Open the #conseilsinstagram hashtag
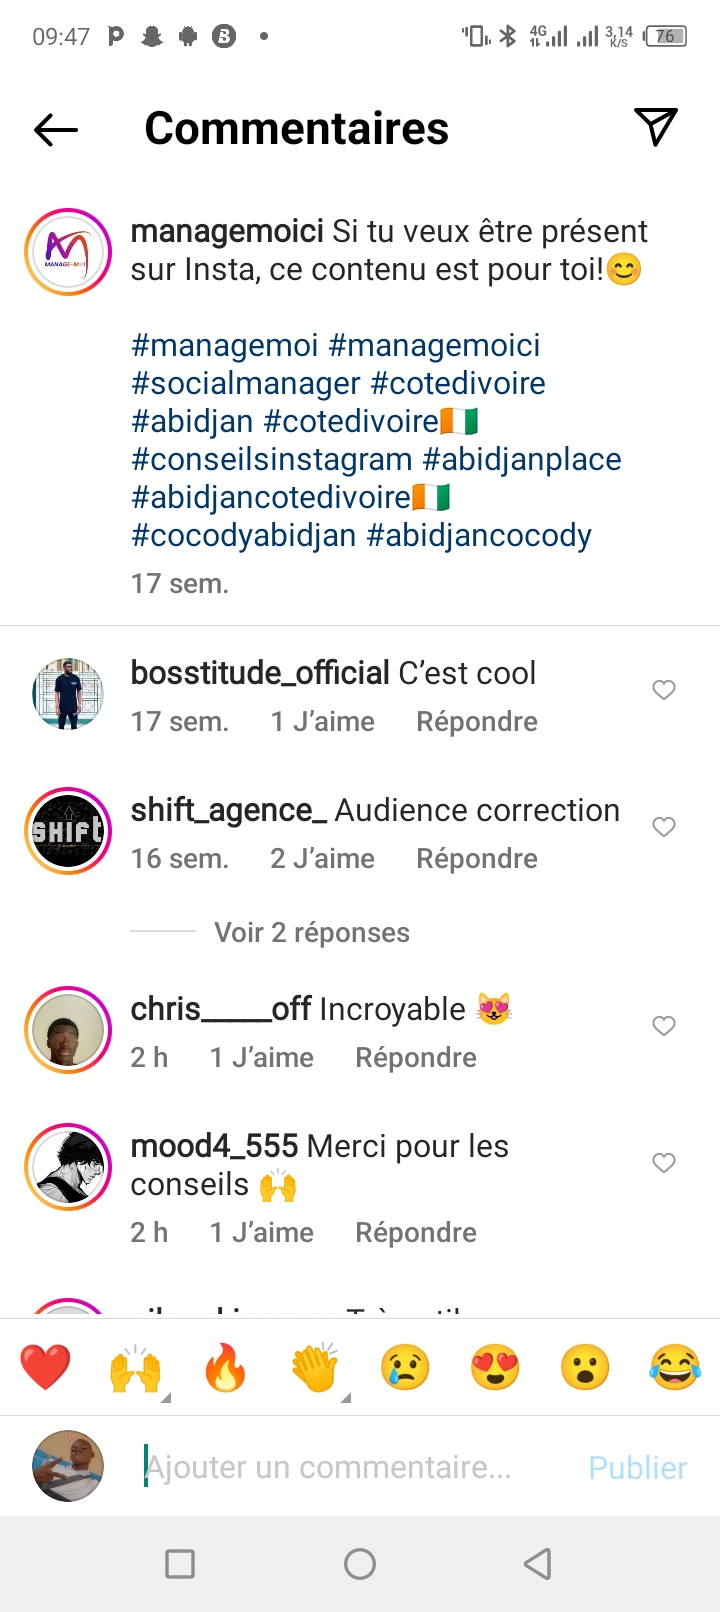This screenshot has width=720, height=1612. [x=272, y=460]
